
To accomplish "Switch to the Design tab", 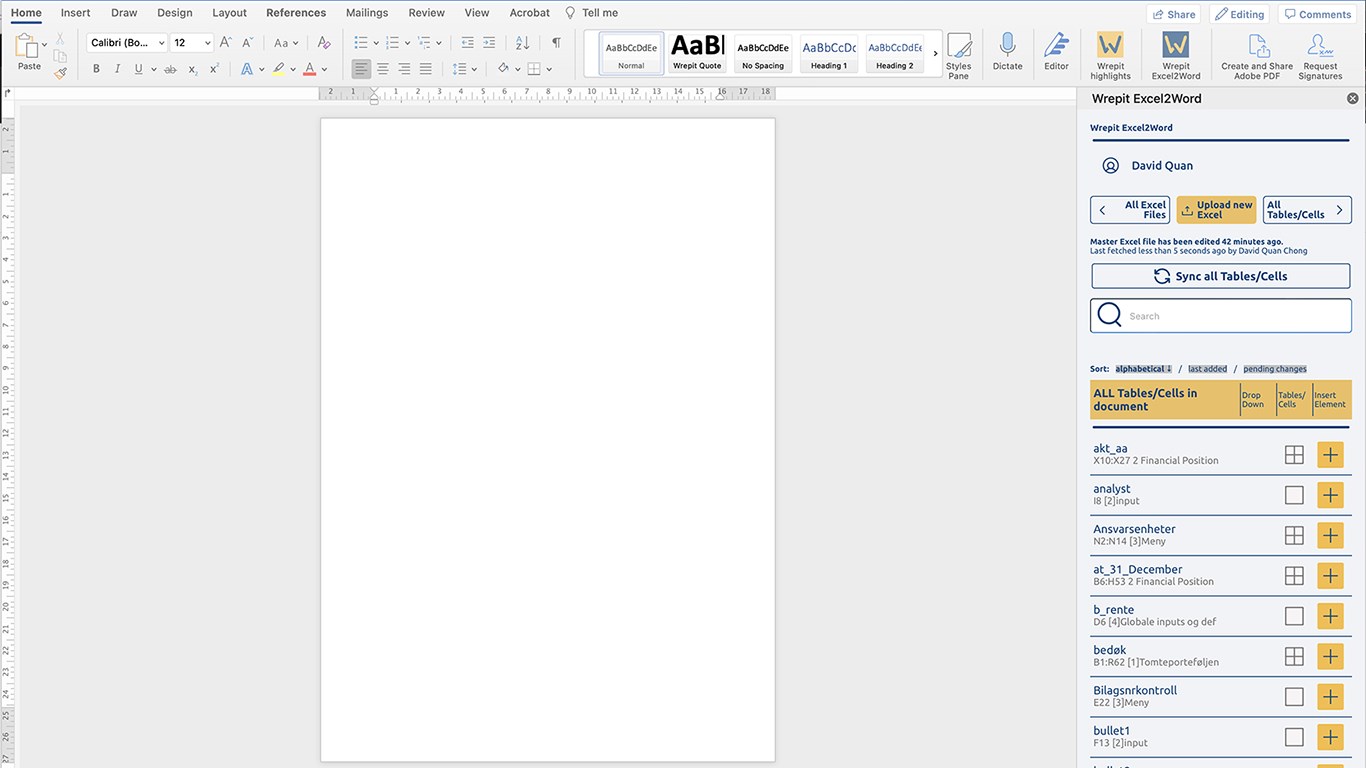I will coord(175,13).
